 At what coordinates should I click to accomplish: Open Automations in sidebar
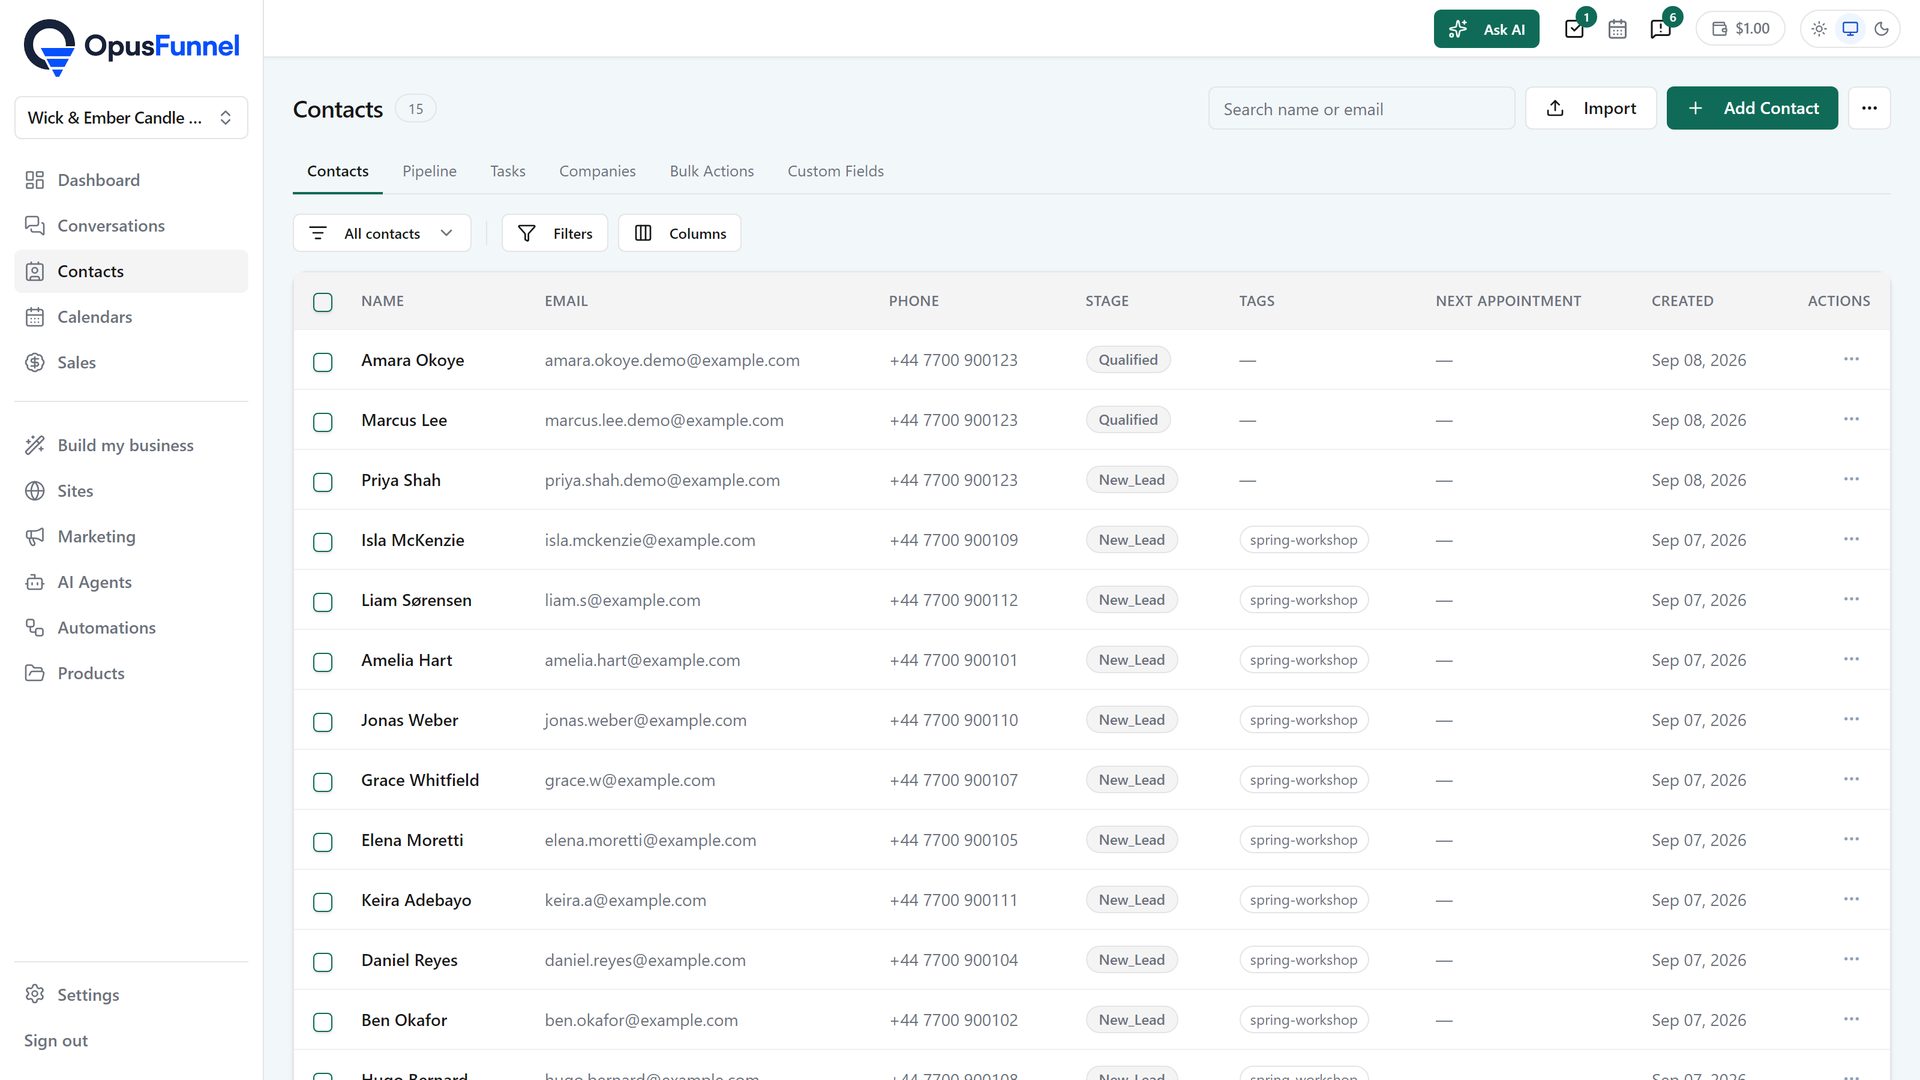131,628
